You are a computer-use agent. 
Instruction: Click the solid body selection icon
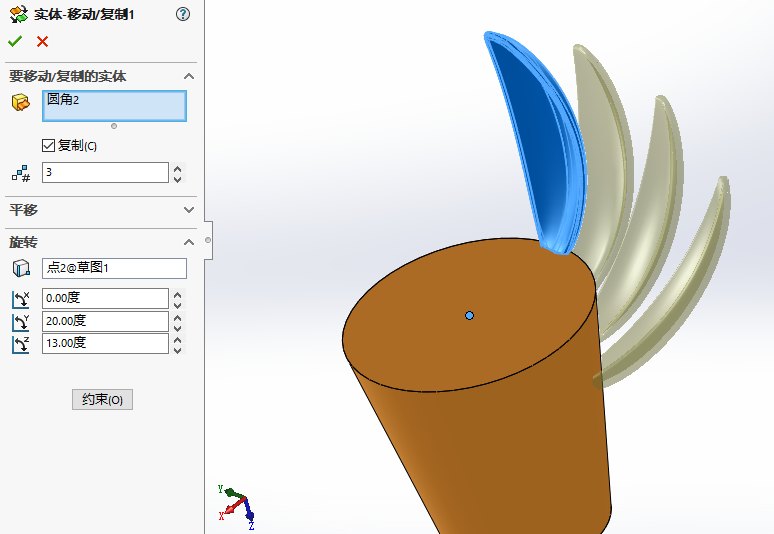[20, 102]
